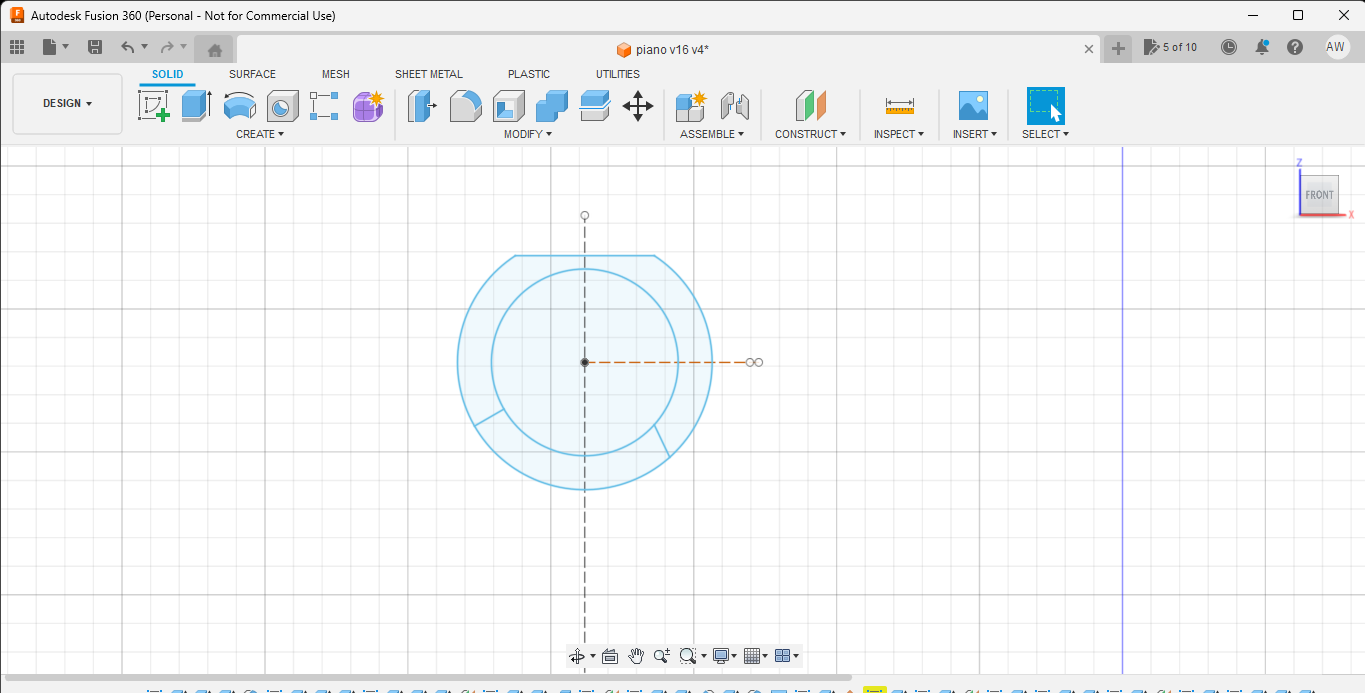
Task: Start Create Sketch tool
Action: pyautogui.click(x=154, y=105)
